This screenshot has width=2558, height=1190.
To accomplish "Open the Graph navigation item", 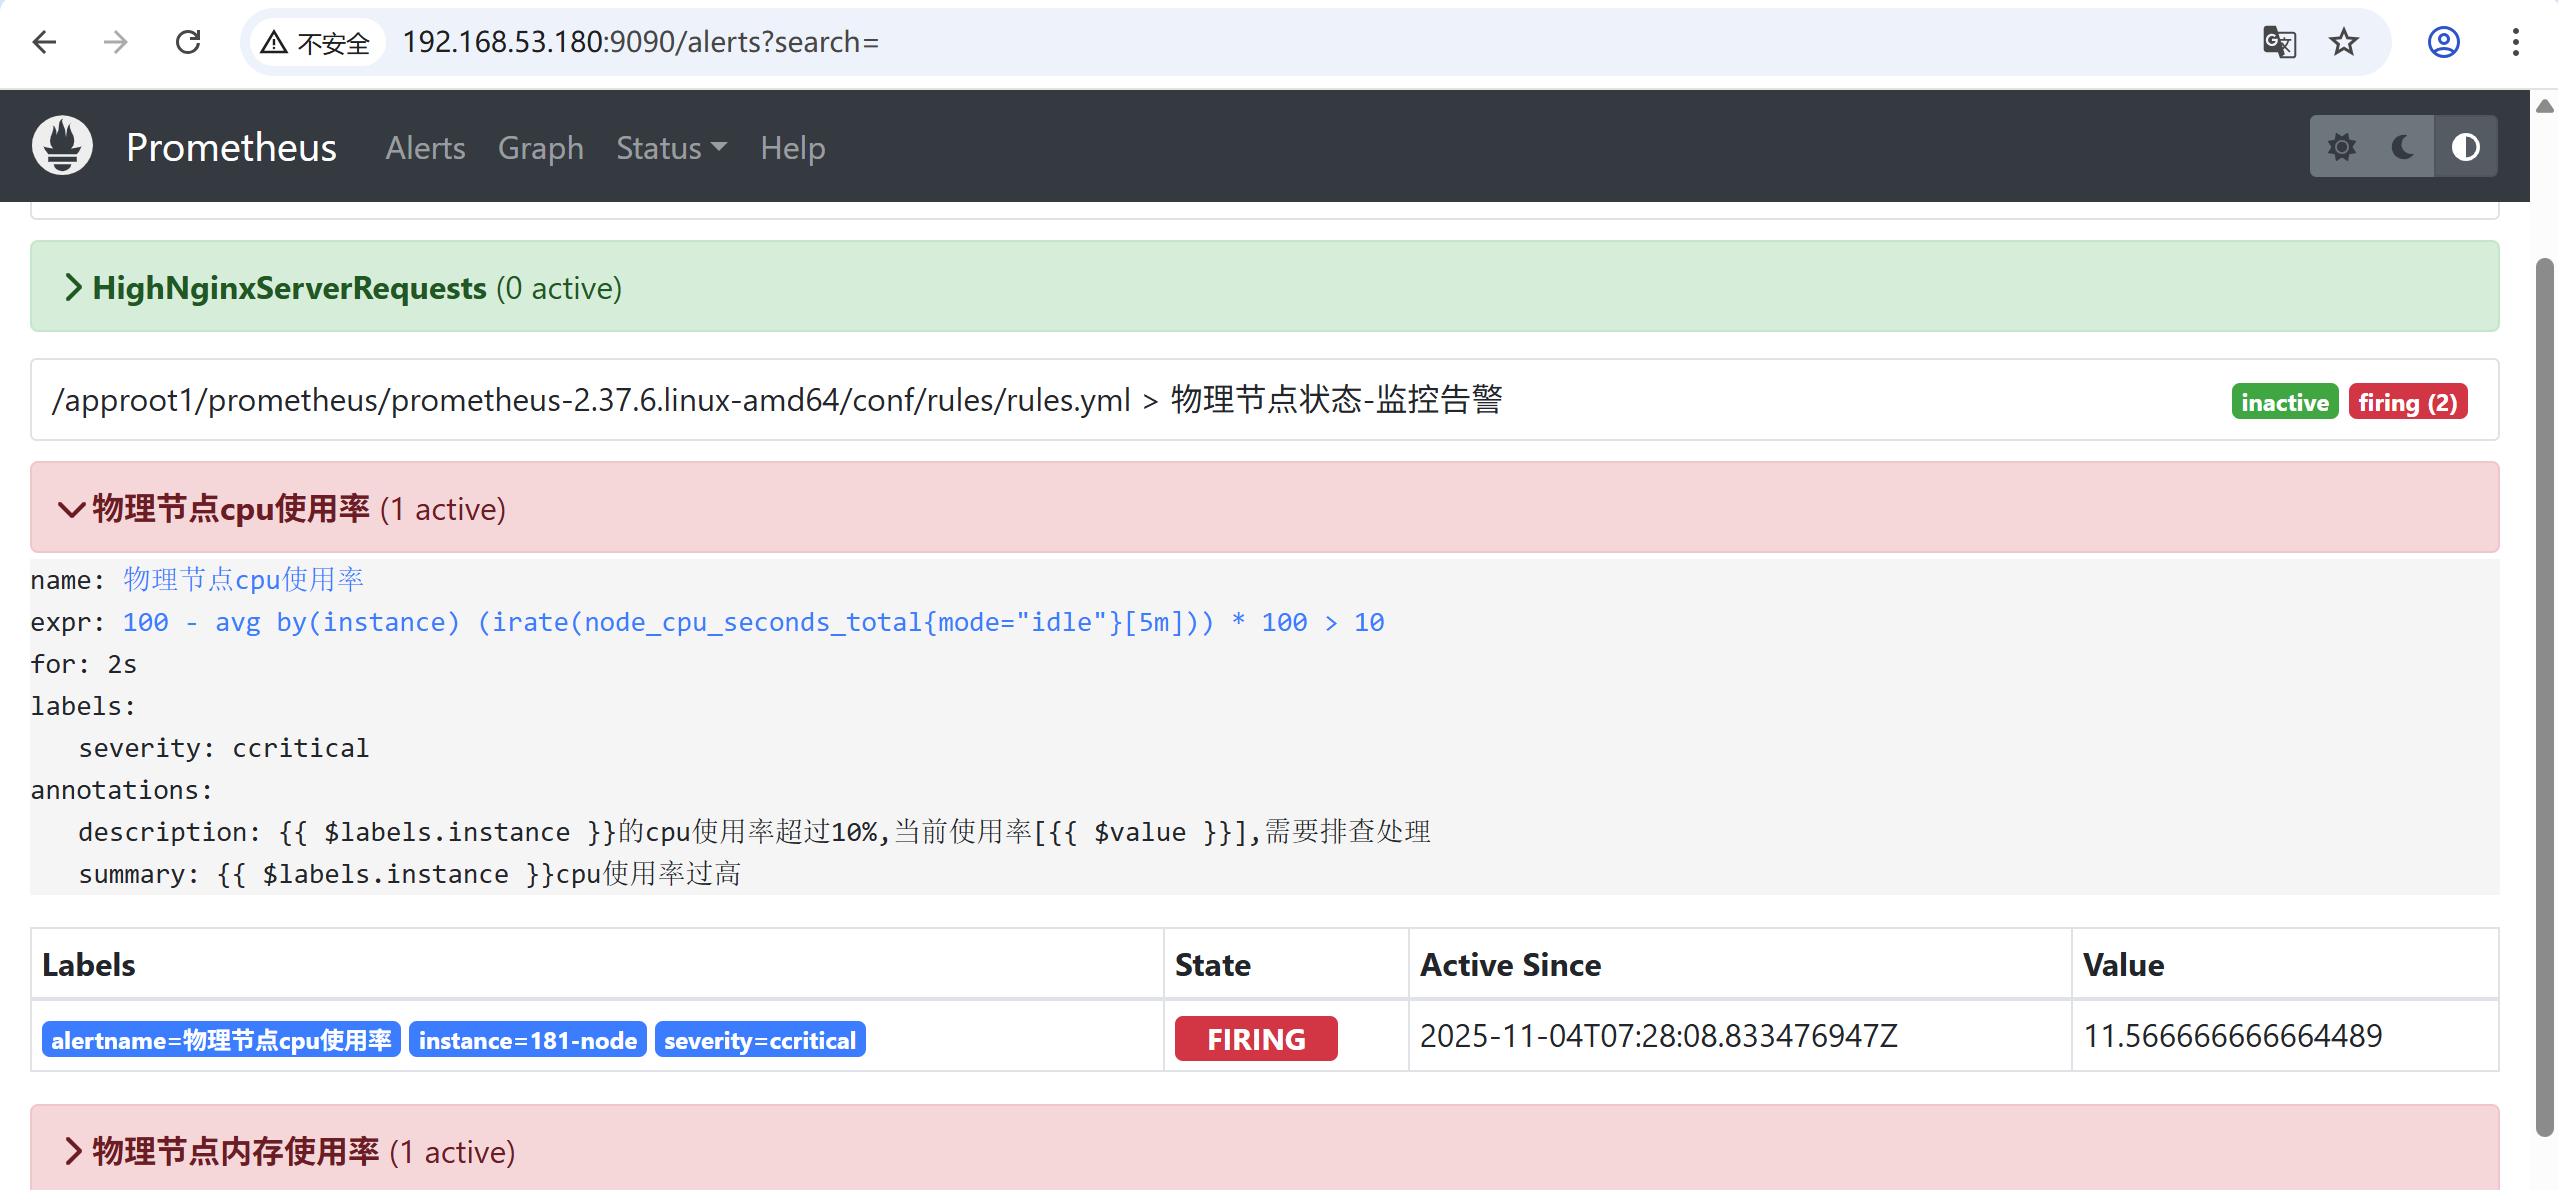I will [540, 148].
